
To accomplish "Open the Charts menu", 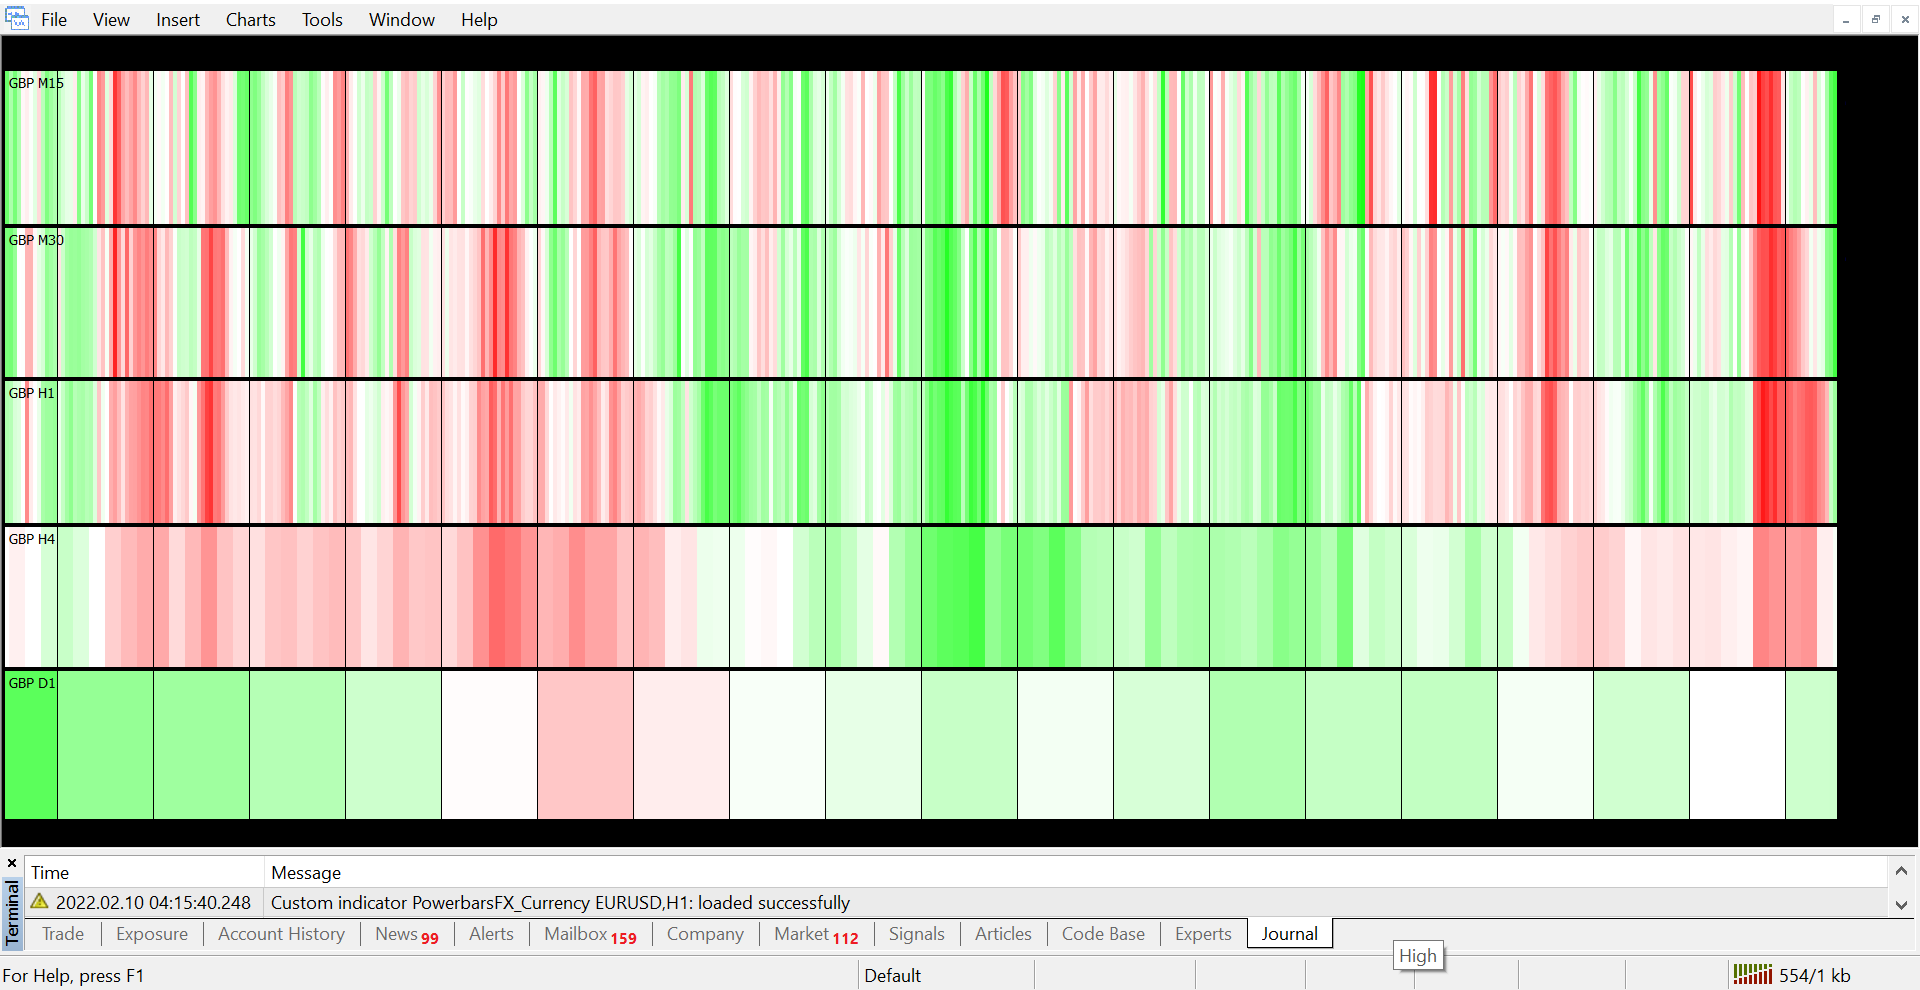I will click(250, 20).
